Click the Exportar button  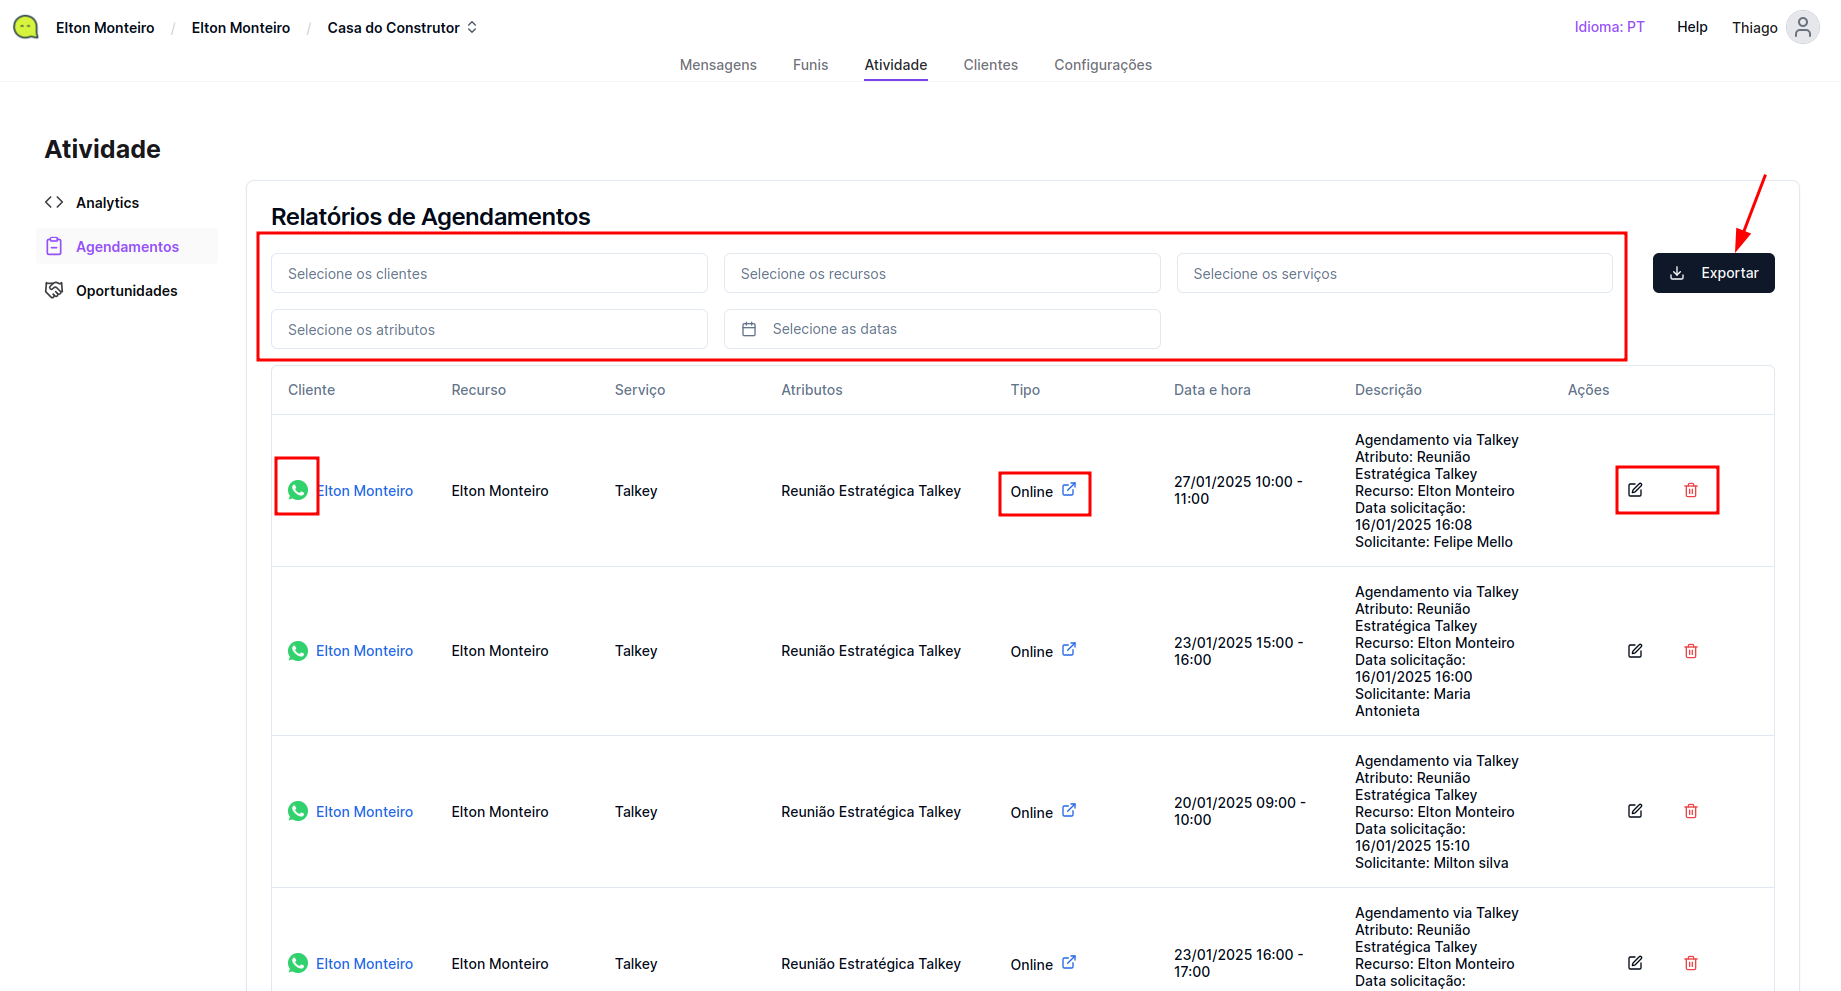(x=1713, y=273)
